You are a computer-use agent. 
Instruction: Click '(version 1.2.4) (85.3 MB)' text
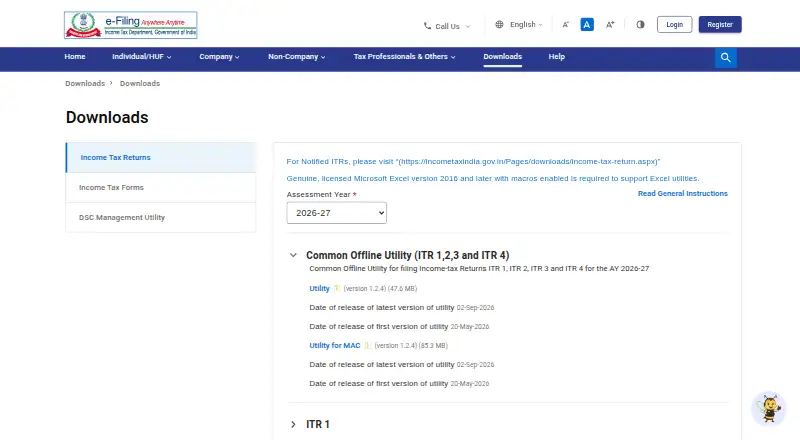pos(411,346)
